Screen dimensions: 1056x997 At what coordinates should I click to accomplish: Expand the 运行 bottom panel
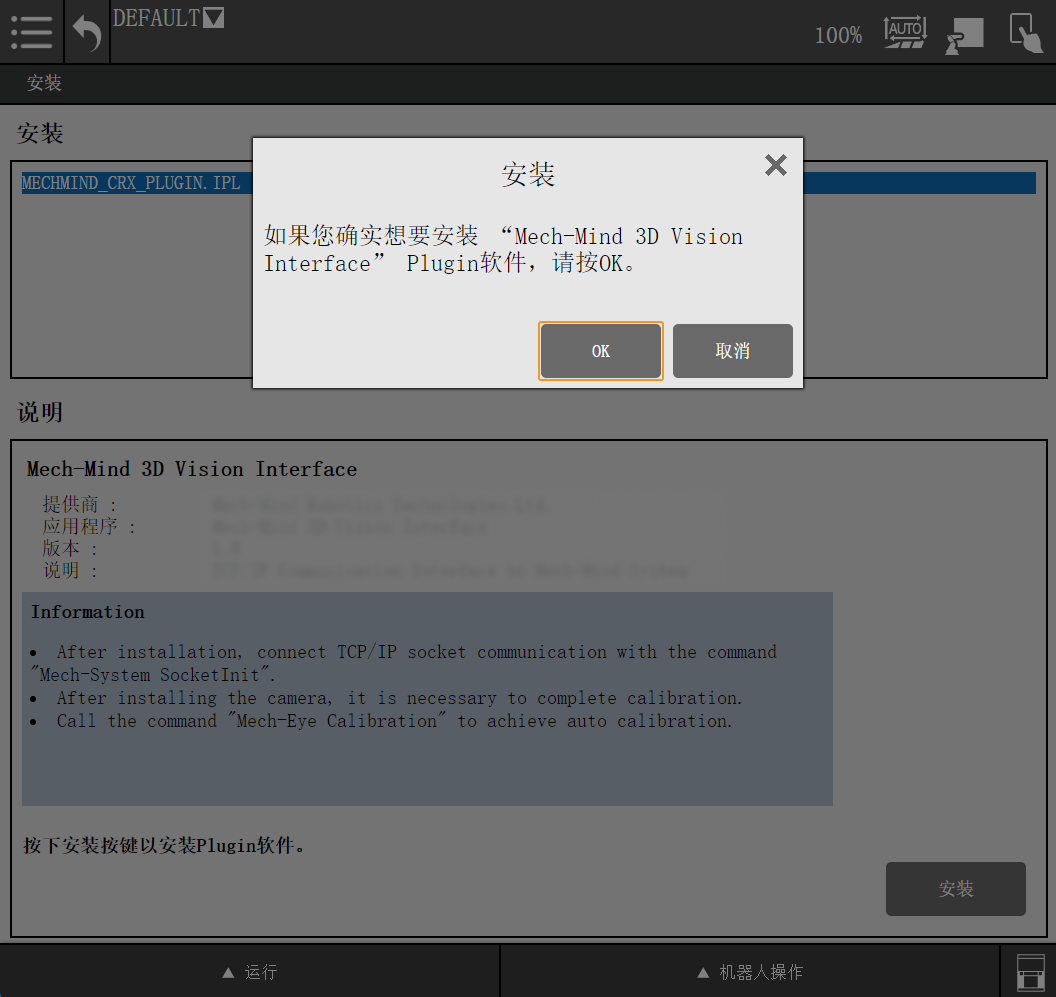(250, 971)
